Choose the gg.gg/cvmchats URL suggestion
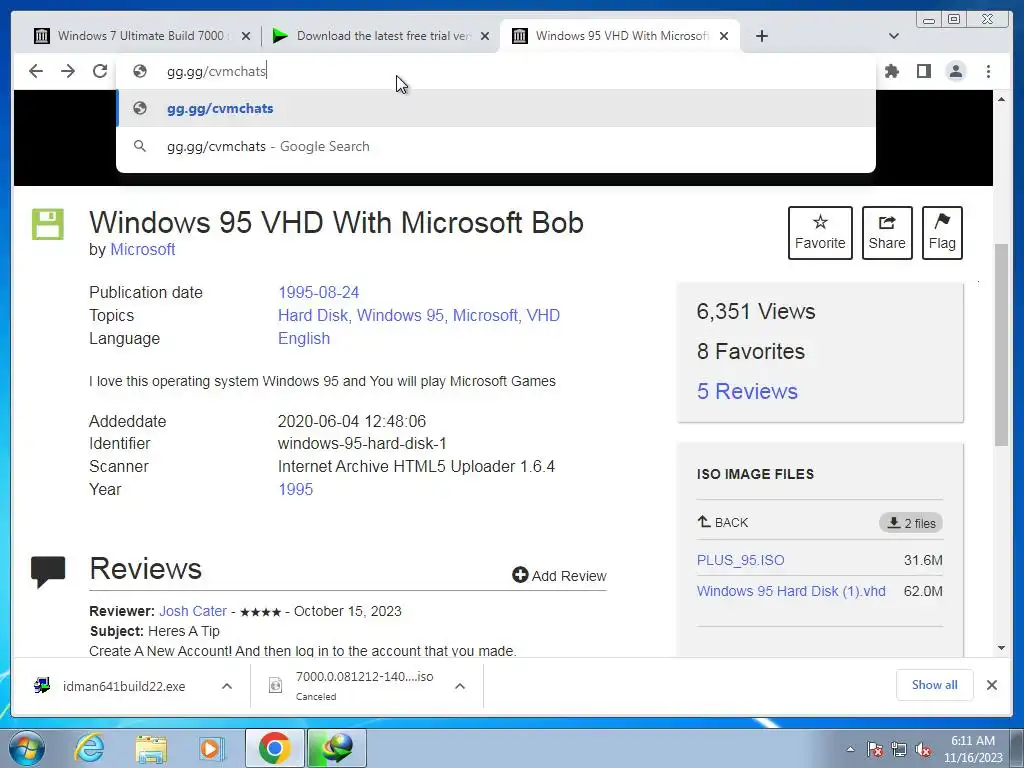The width and height of the screenshot is (1024, 768). click(x=495, y=108)
